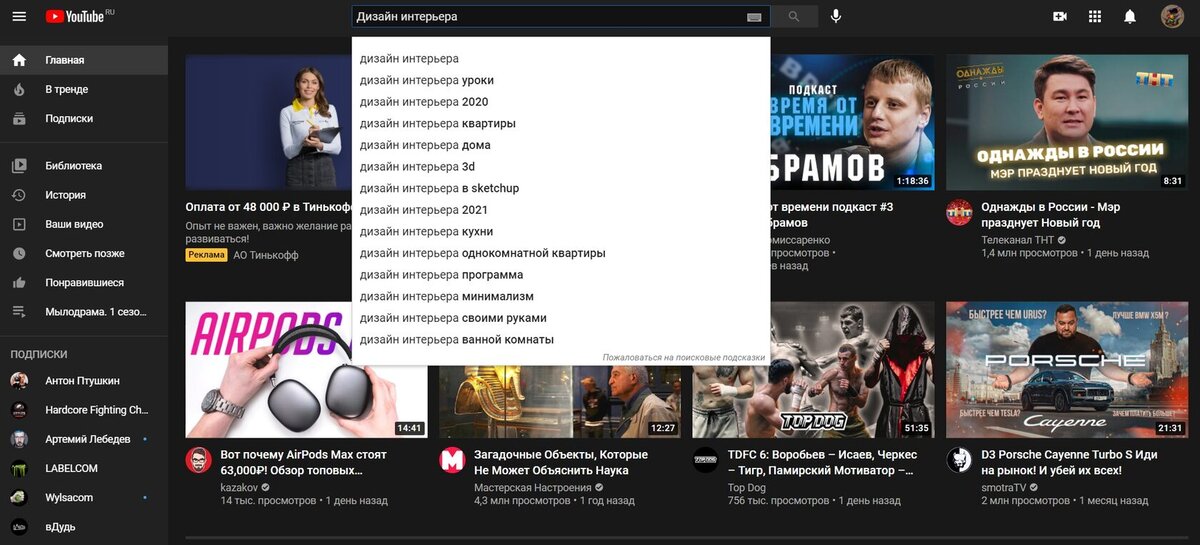Open the Top Dog channel avatar
This screenshot has width=1200, height=545.
click(x=705, y=460)
